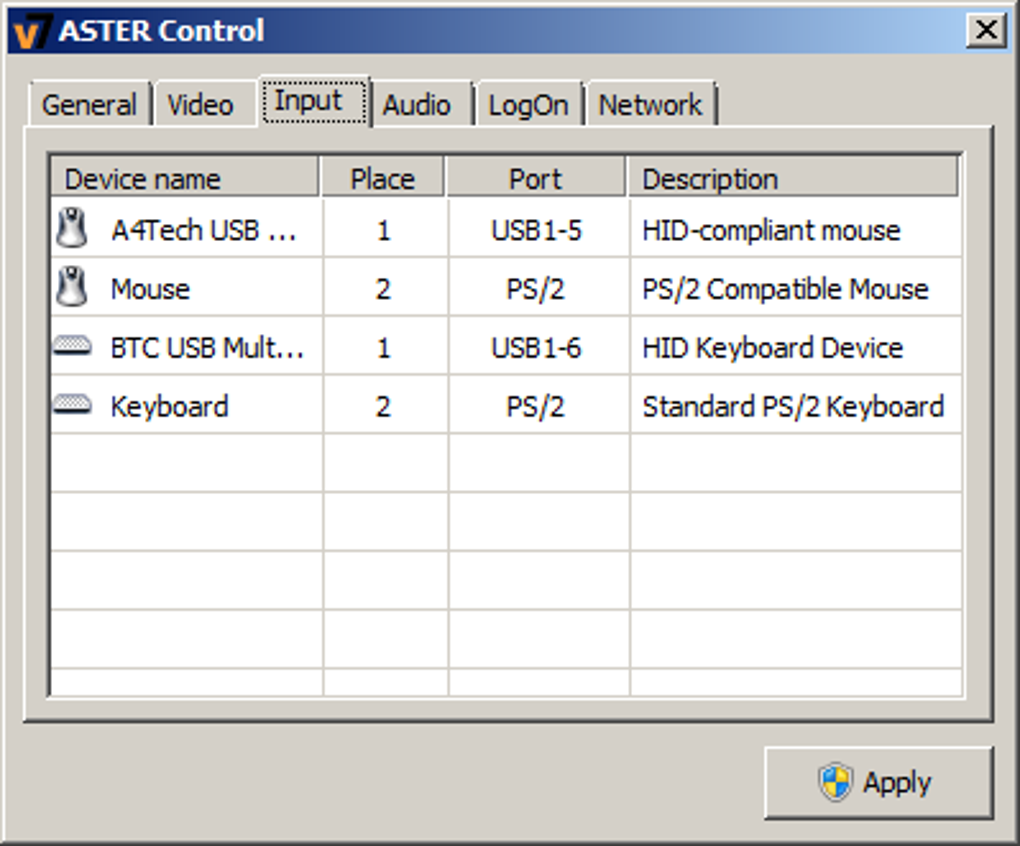Screen dimensions: 1020x846
Task: Click the PS/2 Mouse row icon
Action: (72, 287)
